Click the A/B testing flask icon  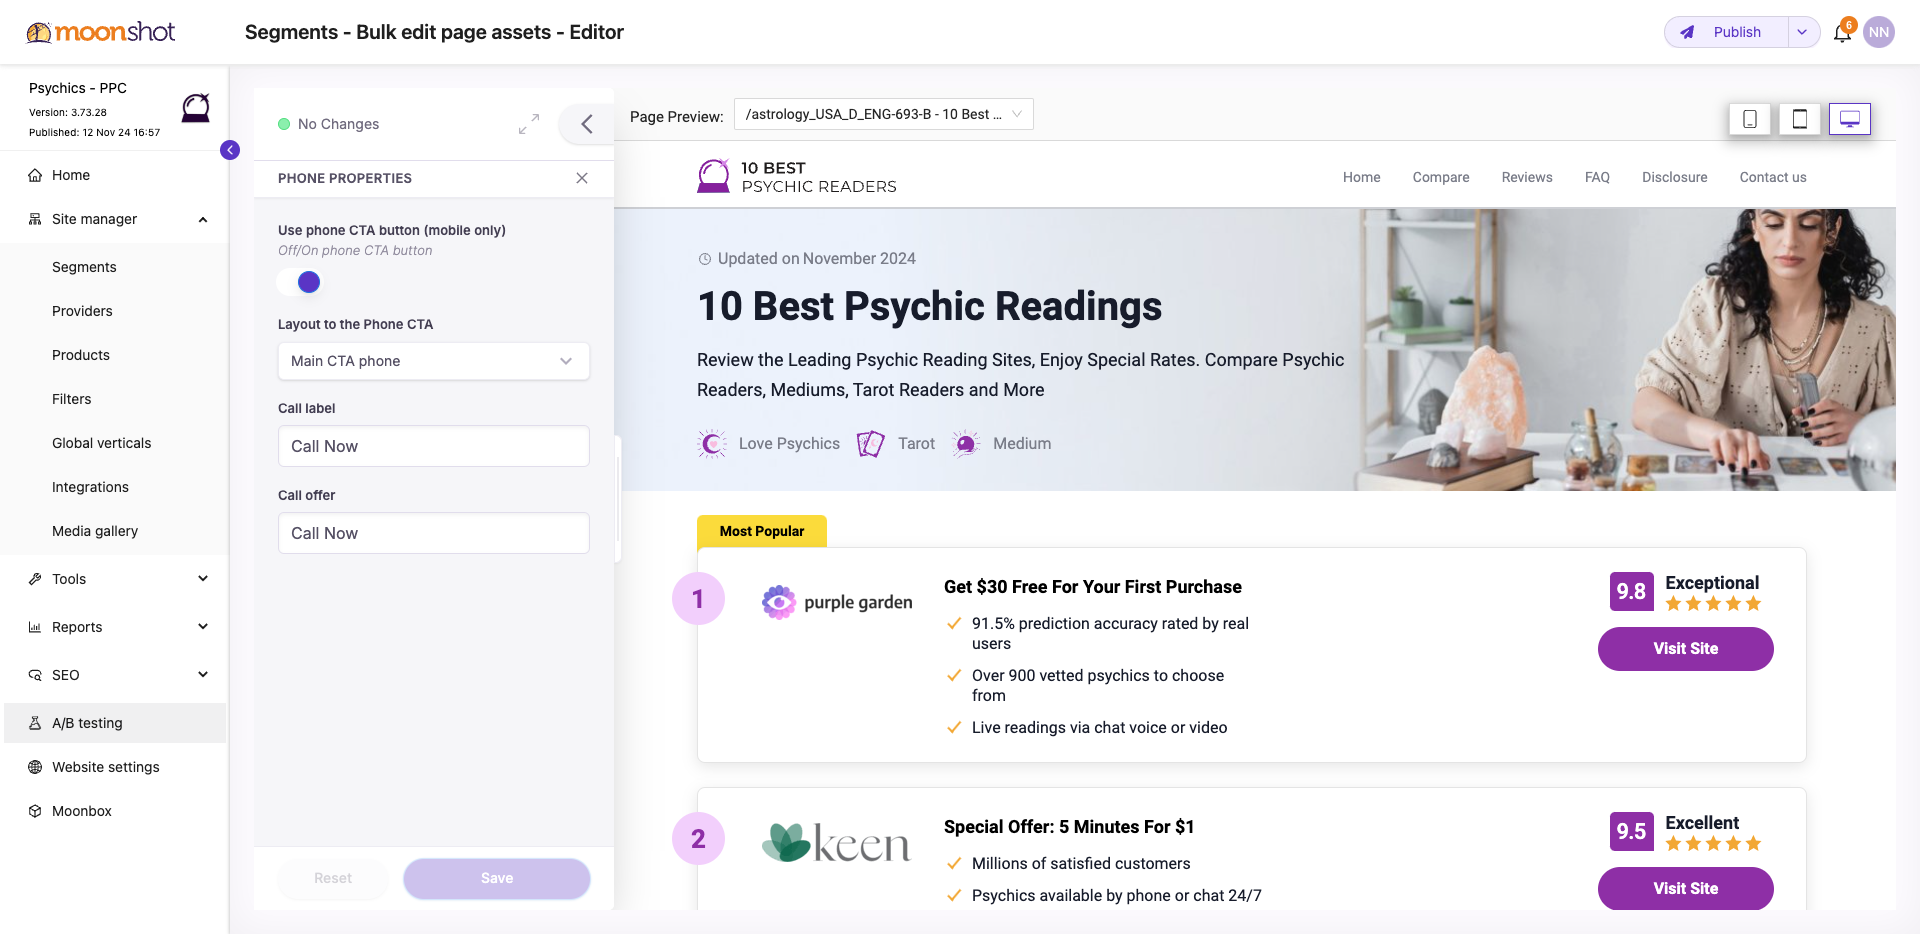[x=35, y=723]
